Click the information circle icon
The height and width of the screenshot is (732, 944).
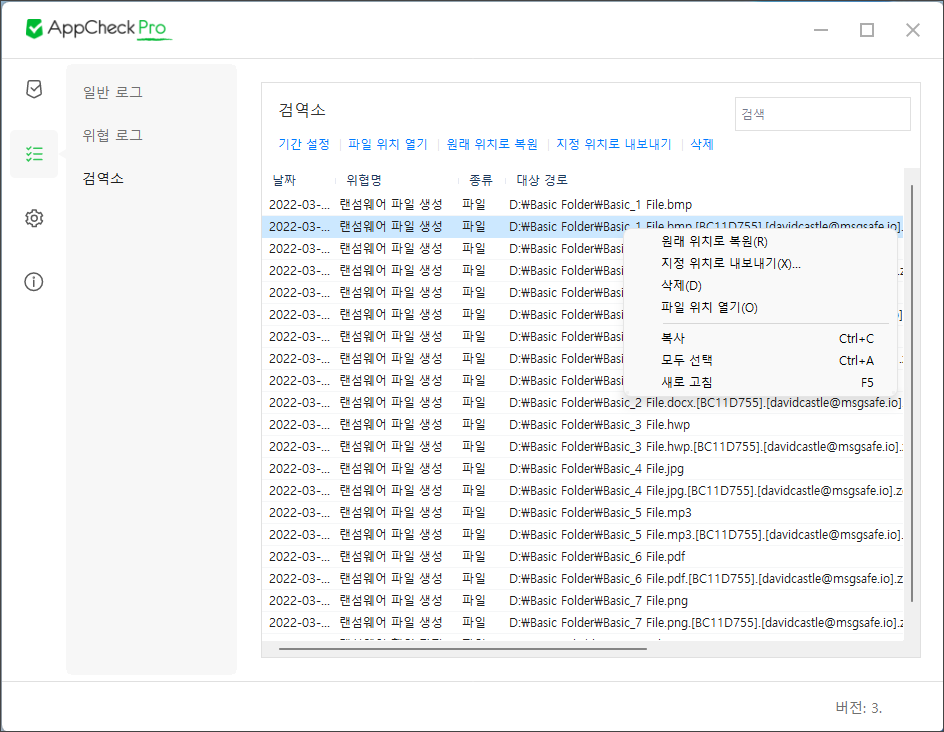click(x=34, y=281)
